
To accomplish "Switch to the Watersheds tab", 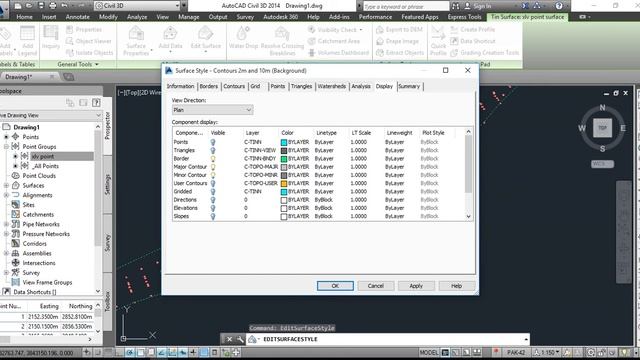I will click(331, 86).
